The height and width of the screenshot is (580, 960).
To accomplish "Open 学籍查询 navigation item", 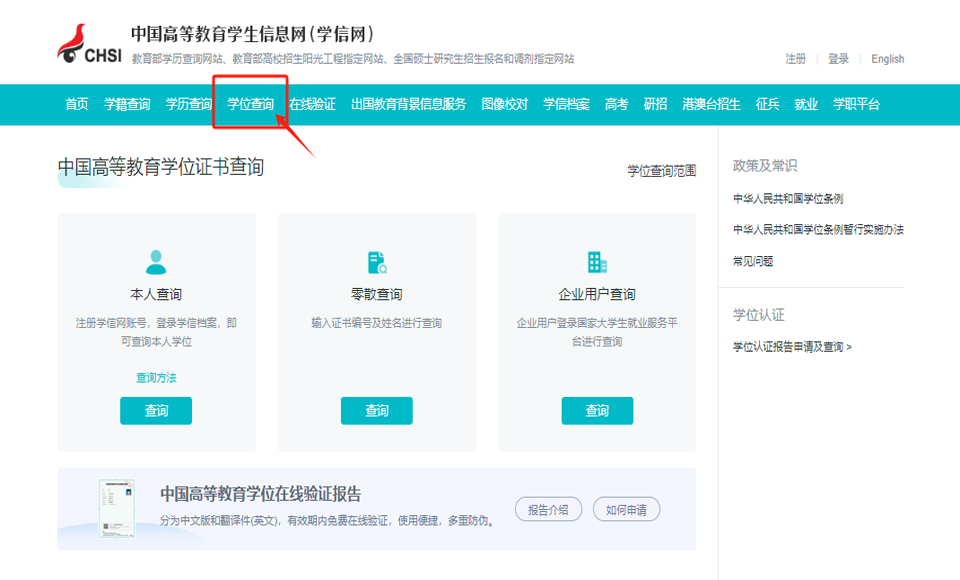I will point(127,104).
